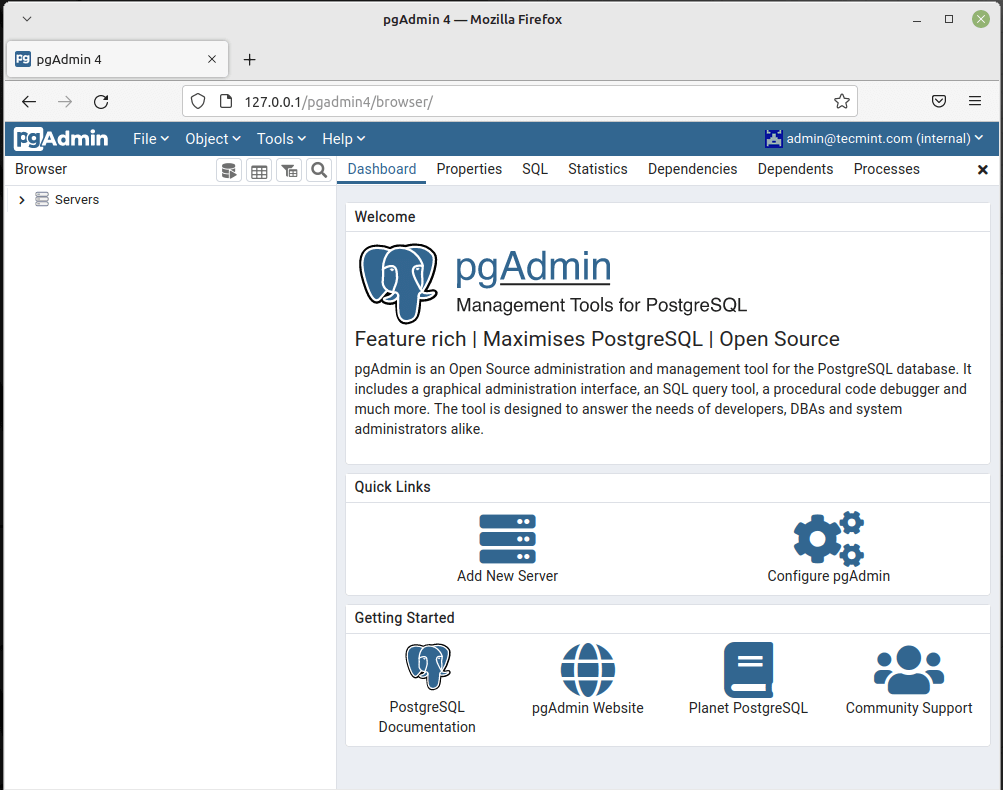Switch to the Dependents tab
This screenshot has height=790, width=1003.
(x=795, y=169)
